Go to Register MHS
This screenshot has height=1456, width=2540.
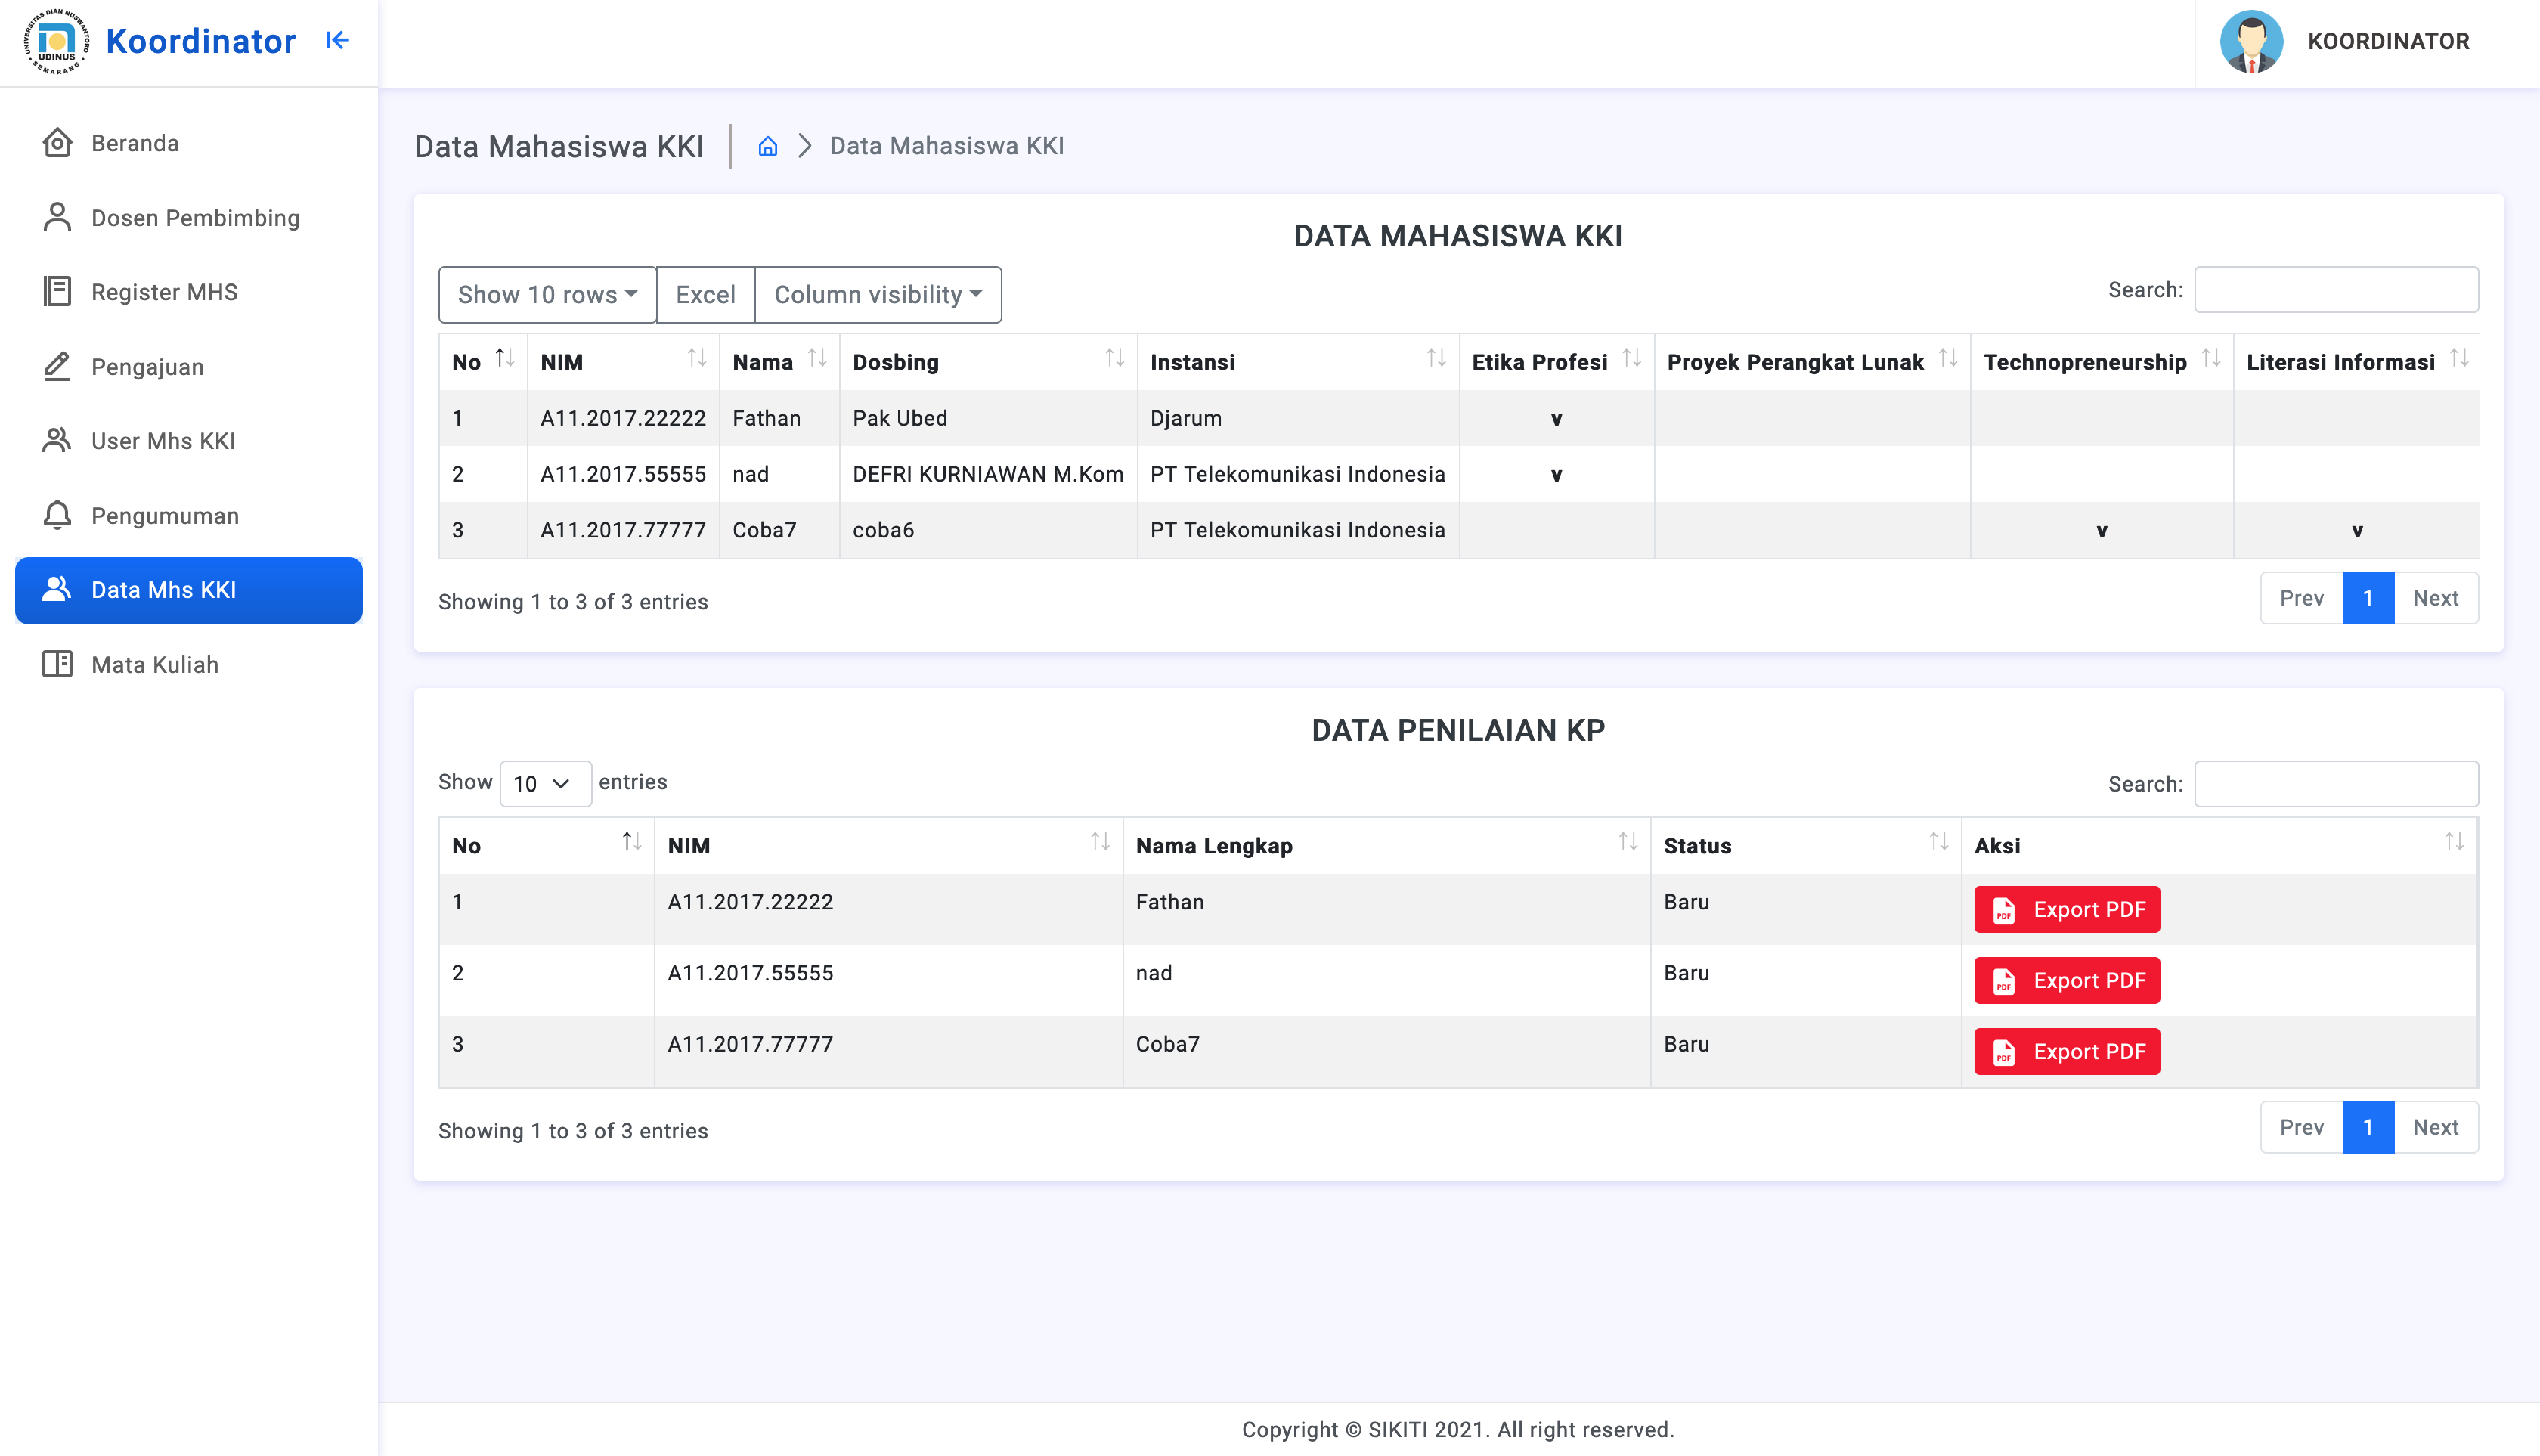pos(189,292)
